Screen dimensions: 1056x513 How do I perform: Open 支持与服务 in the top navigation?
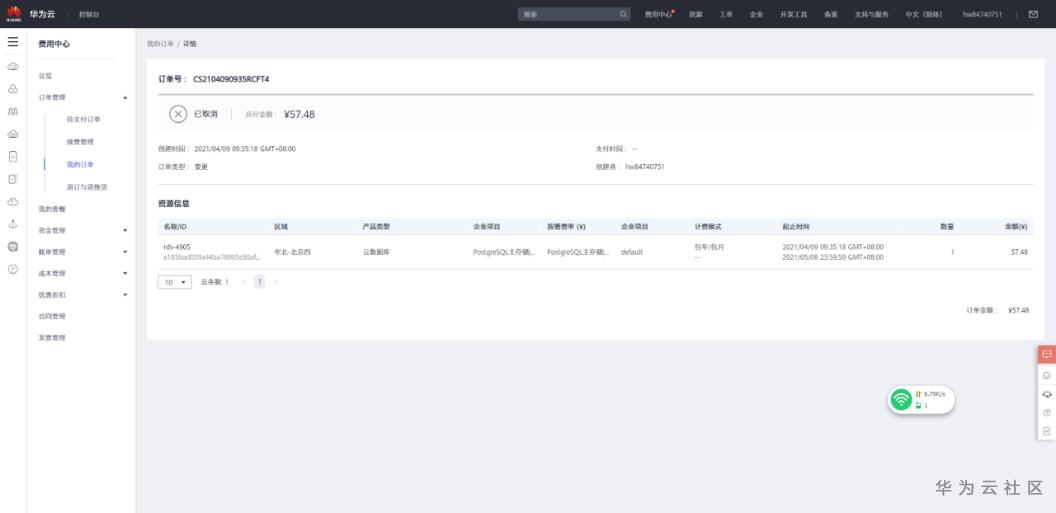[871, 14]
